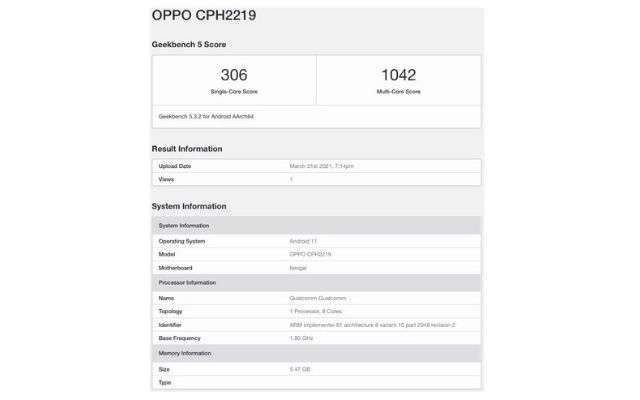Click the OPPO CPH2219 page title
640x400 pixels.
(204, 16)
